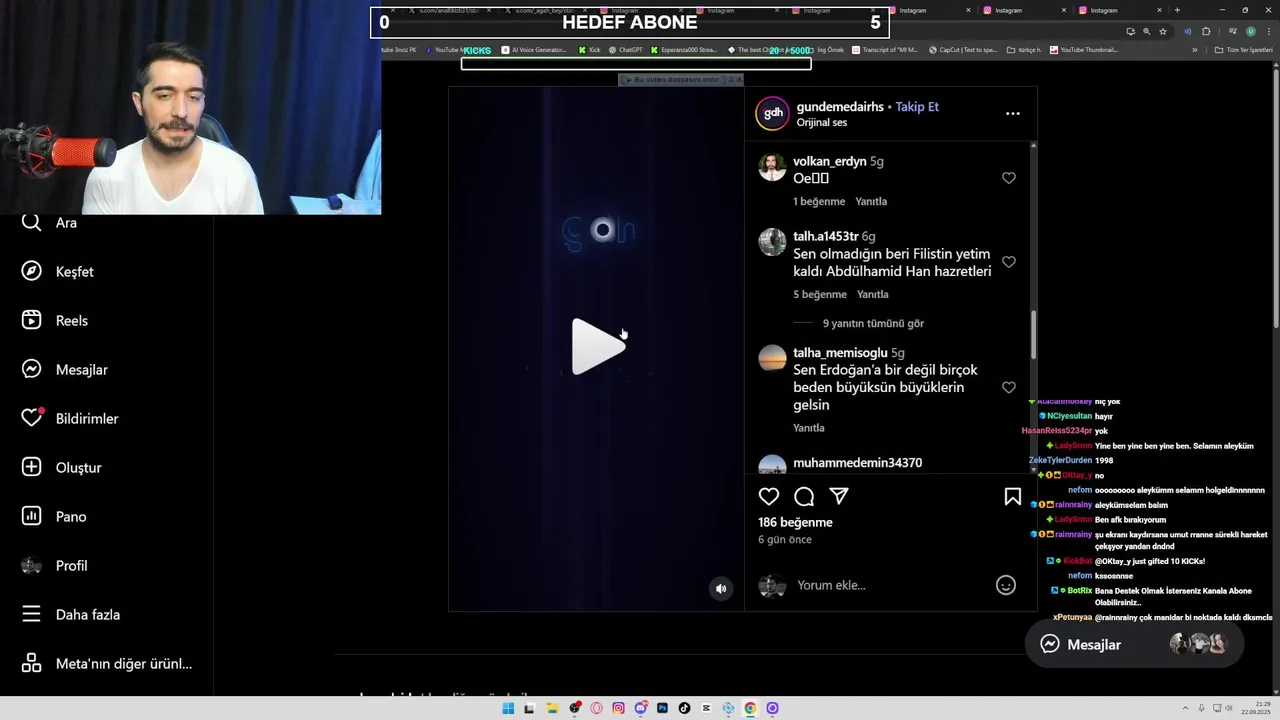Open Instagram search (Ara) in sidebar
Screen dimensions: 1280x720
point(50,223)
